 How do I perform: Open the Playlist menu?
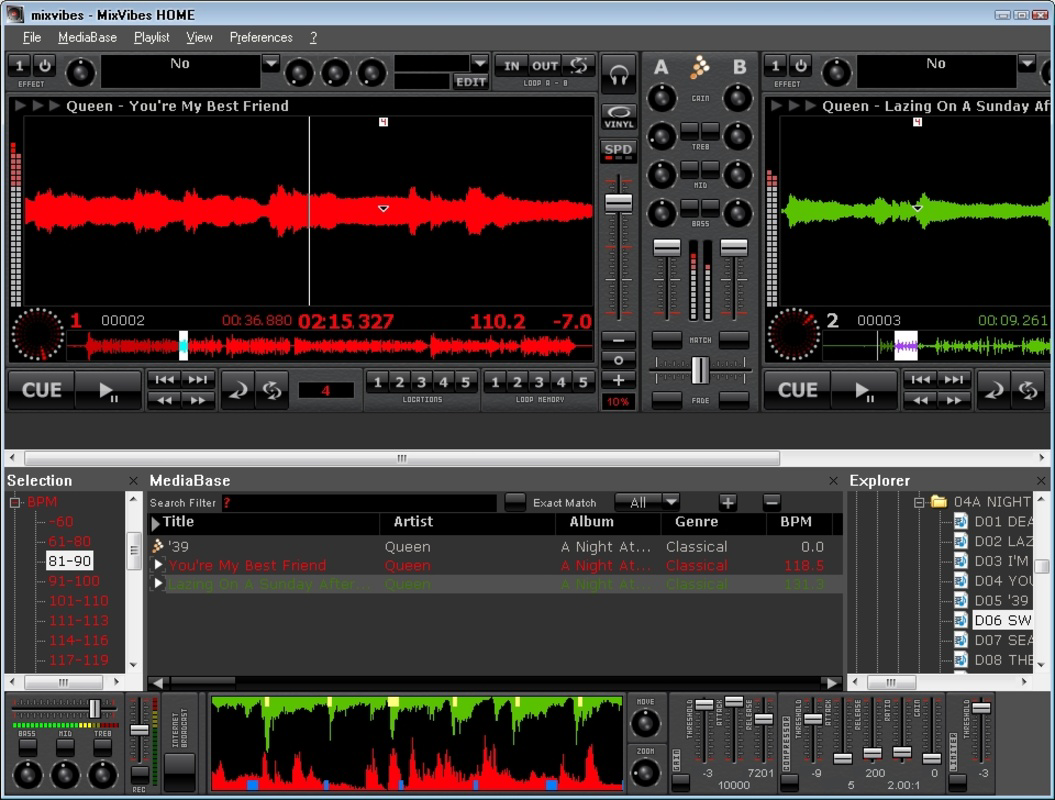pyautogui.click(x=151, y=37)
